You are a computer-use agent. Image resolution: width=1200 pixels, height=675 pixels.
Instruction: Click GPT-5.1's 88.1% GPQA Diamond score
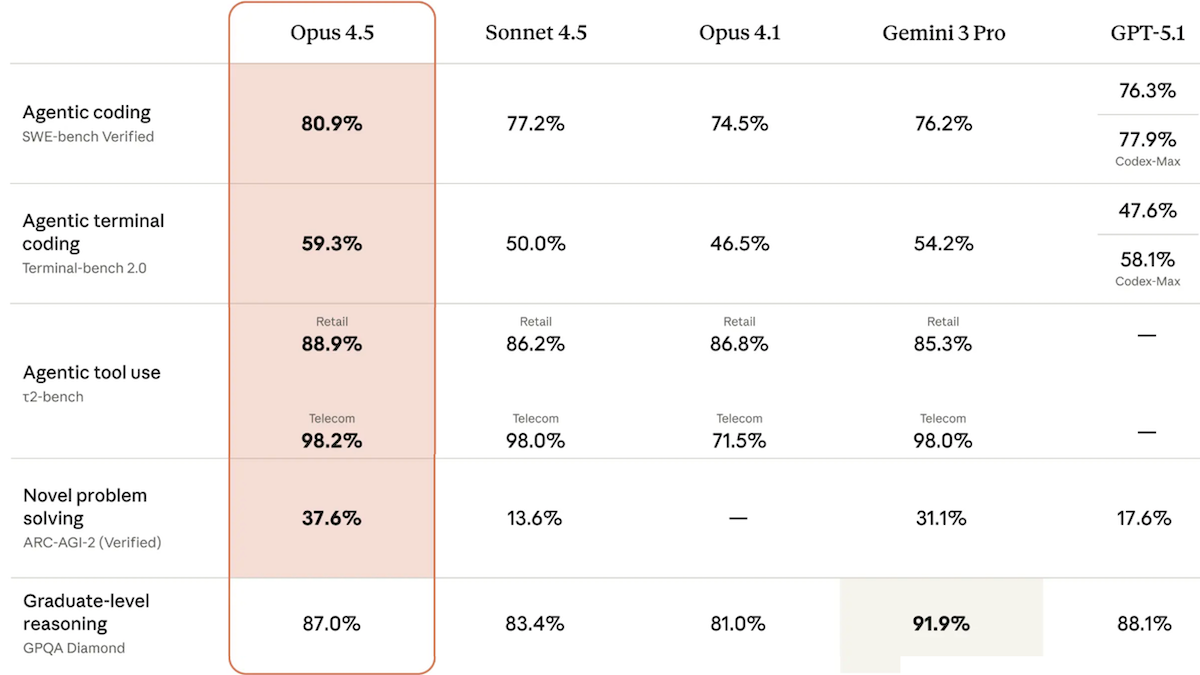pos(1144,624)
